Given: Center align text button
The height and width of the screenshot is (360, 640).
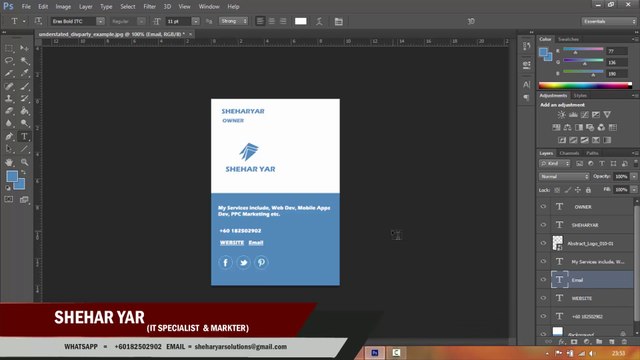Looking at the screenshot, I should tap(271, 21).
